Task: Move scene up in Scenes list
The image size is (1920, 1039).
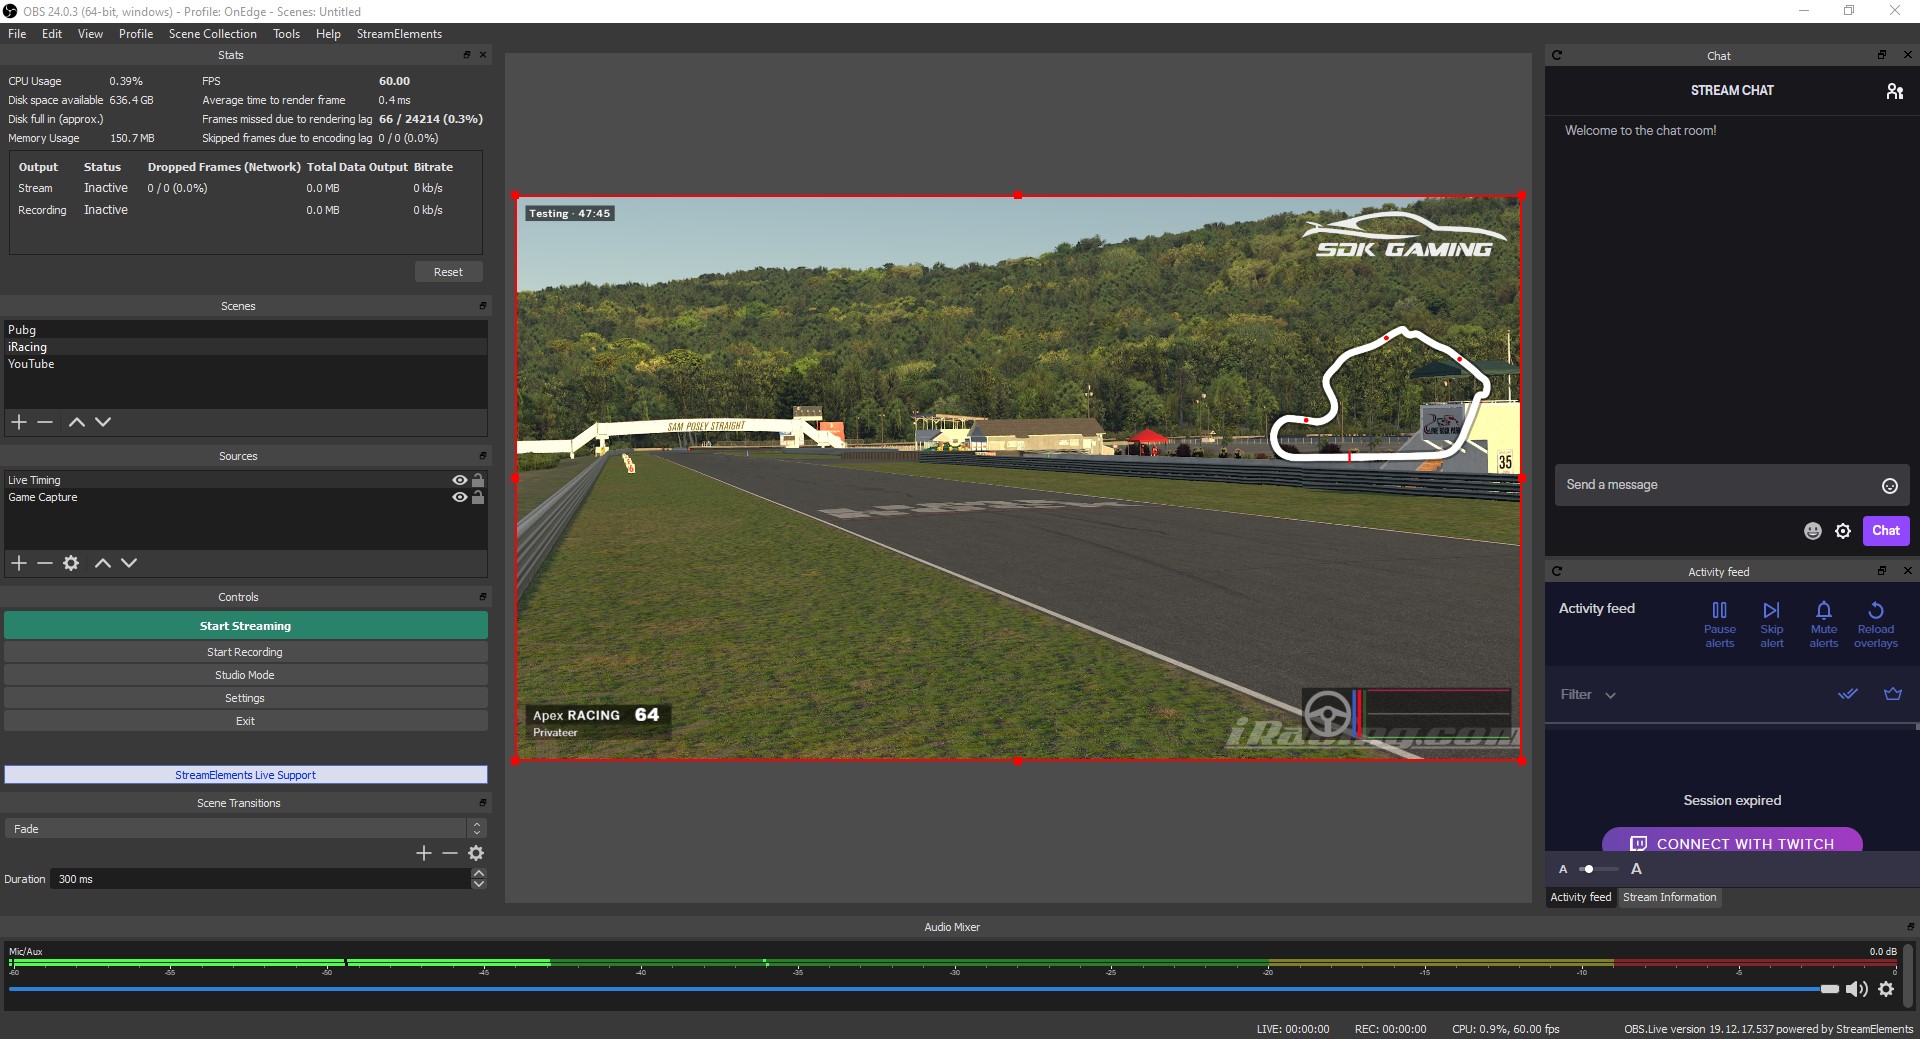Action: pyautogui.click(x=76, y=422)
